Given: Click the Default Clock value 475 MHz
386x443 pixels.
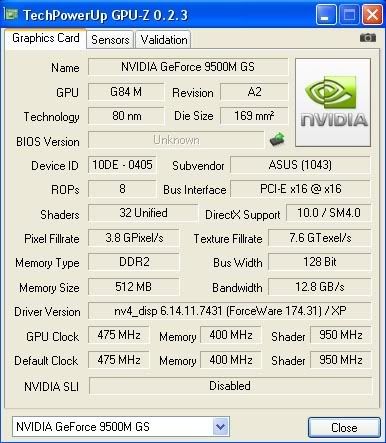Looking at the screenshot, I should 119,360.
